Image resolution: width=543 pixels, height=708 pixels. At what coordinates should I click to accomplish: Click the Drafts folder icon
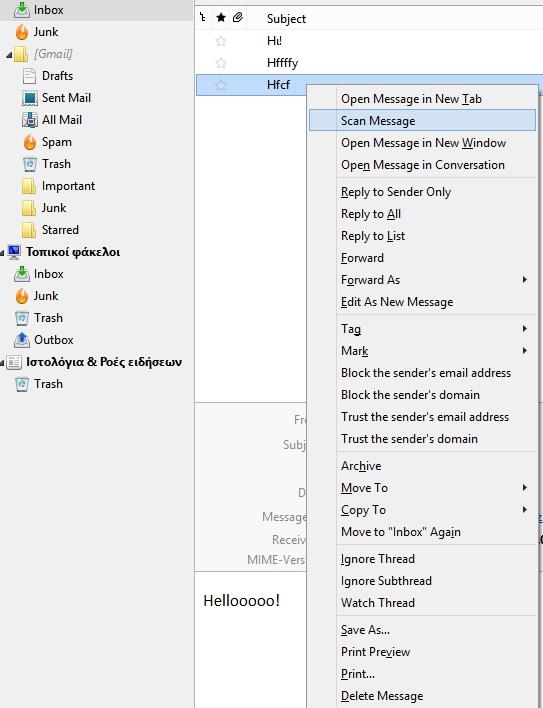(x=29, y=76)
